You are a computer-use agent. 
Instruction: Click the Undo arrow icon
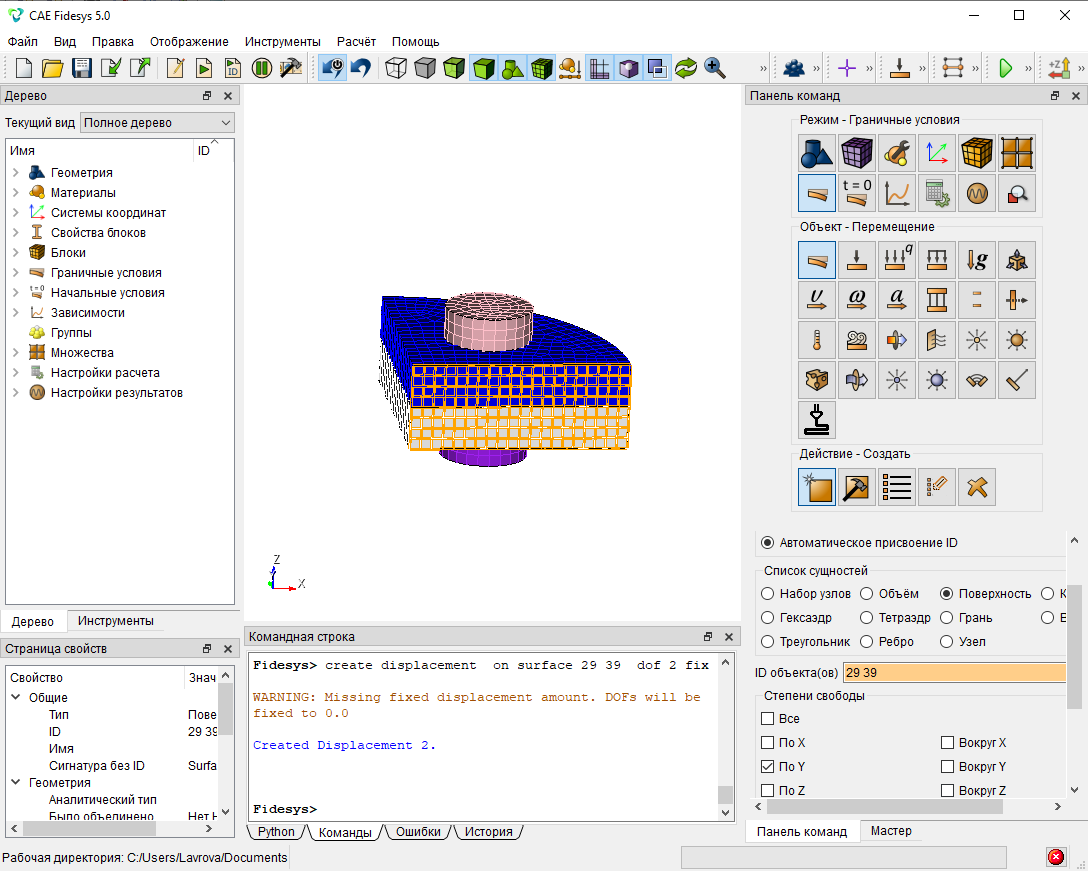click(x=361, y=68)
